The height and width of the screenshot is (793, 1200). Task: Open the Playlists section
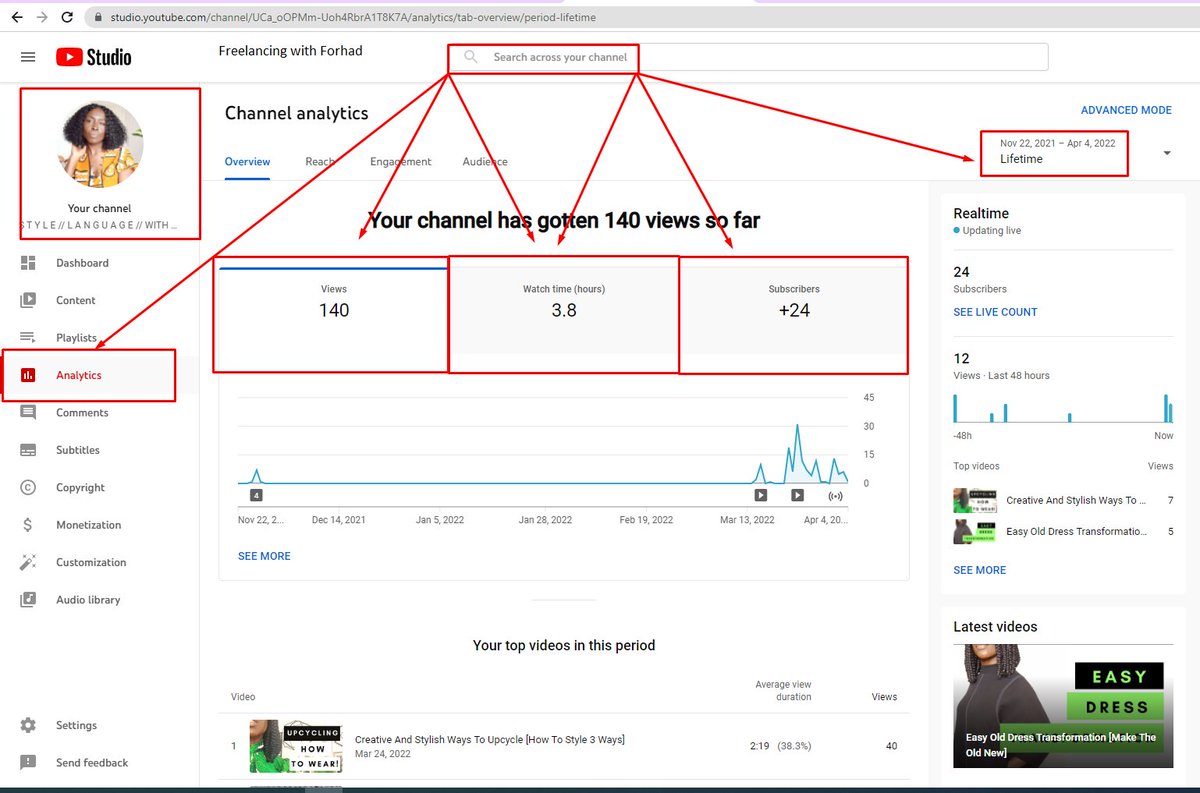[76, 337]
